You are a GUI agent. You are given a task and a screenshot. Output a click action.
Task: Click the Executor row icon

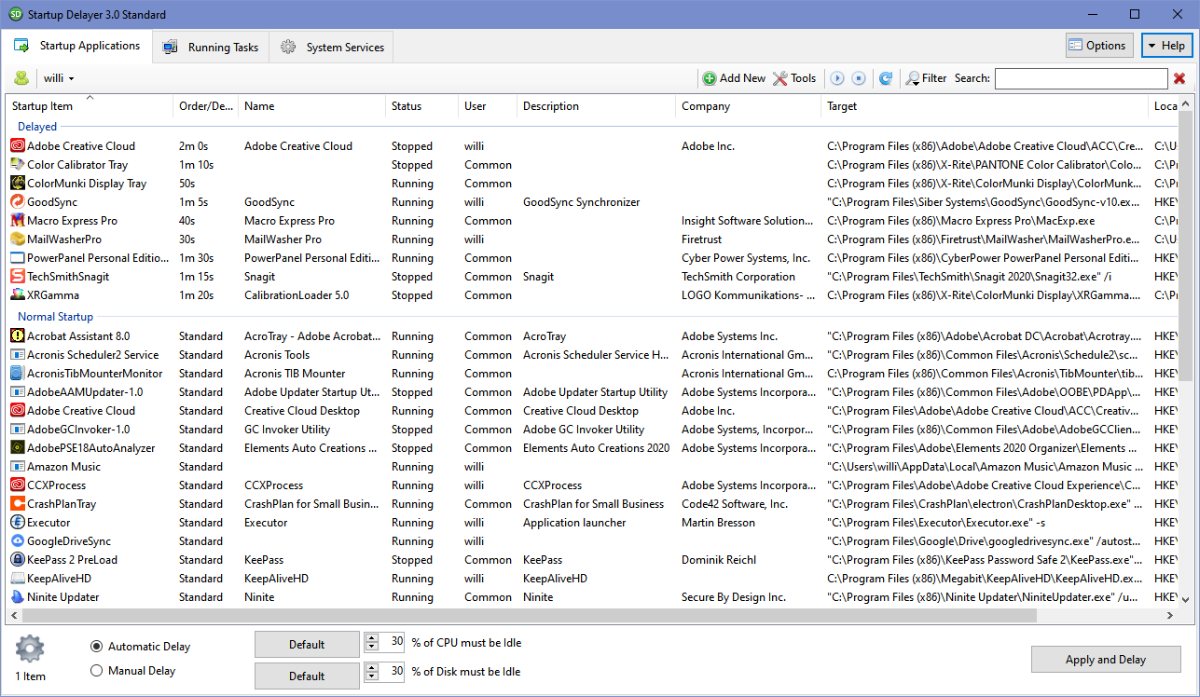pyautogui.click(x=17, y=522)
